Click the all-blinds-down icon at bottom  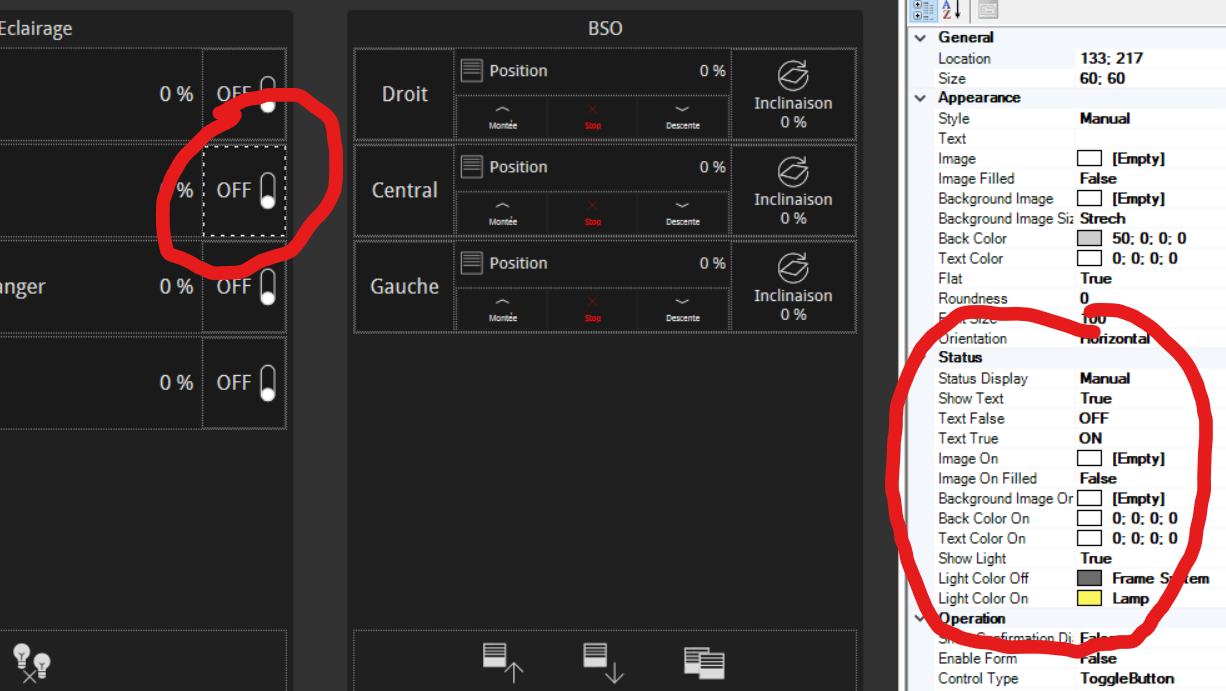tap(601, 662)
